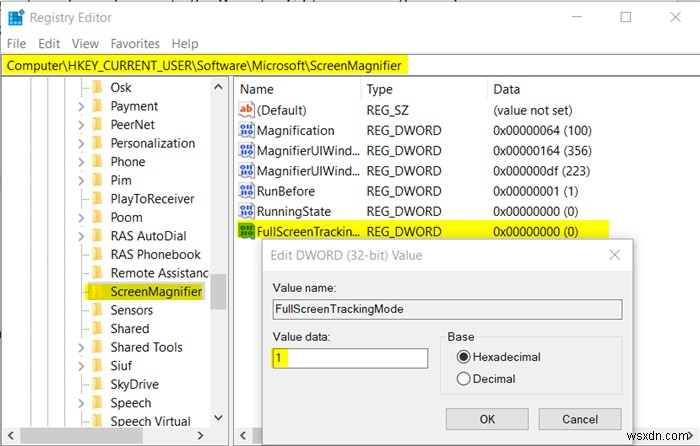The height and width of the screenshot is (446, 700).
Task: Click the PlayToReceiver folder icon
Action: tap(97, 198)
